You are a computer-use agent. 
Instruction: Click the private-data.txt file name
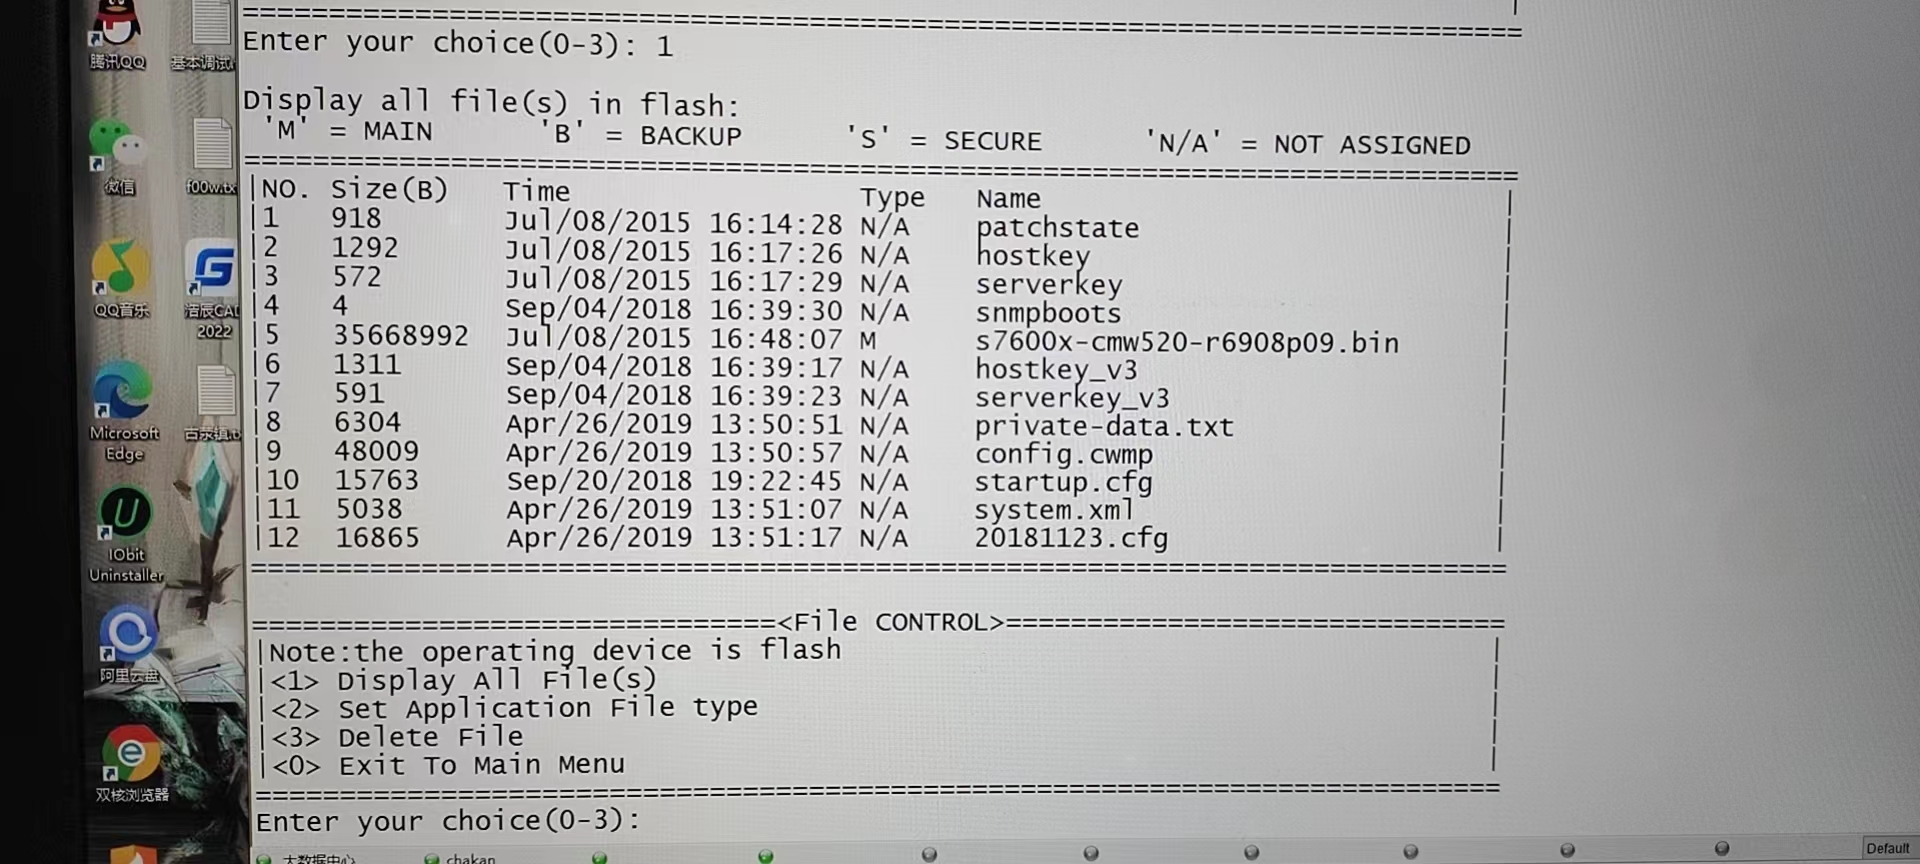(1104, 427)
